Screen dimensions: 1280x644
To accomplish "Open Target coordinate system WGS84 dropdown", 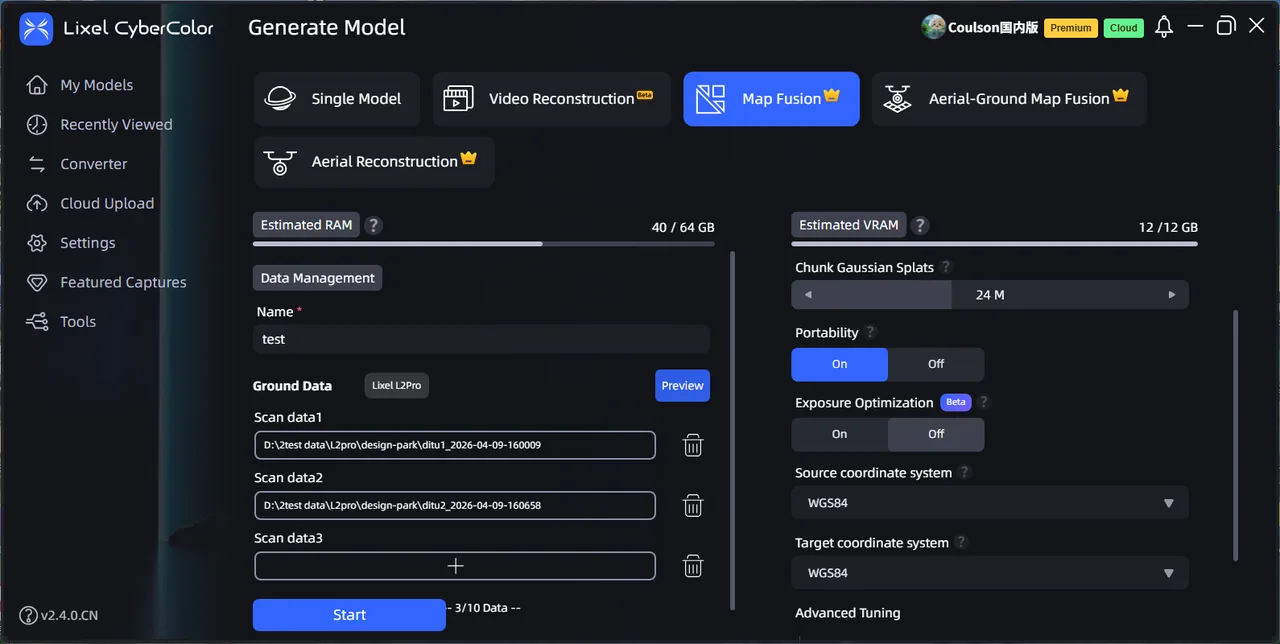I will [990, 573].
